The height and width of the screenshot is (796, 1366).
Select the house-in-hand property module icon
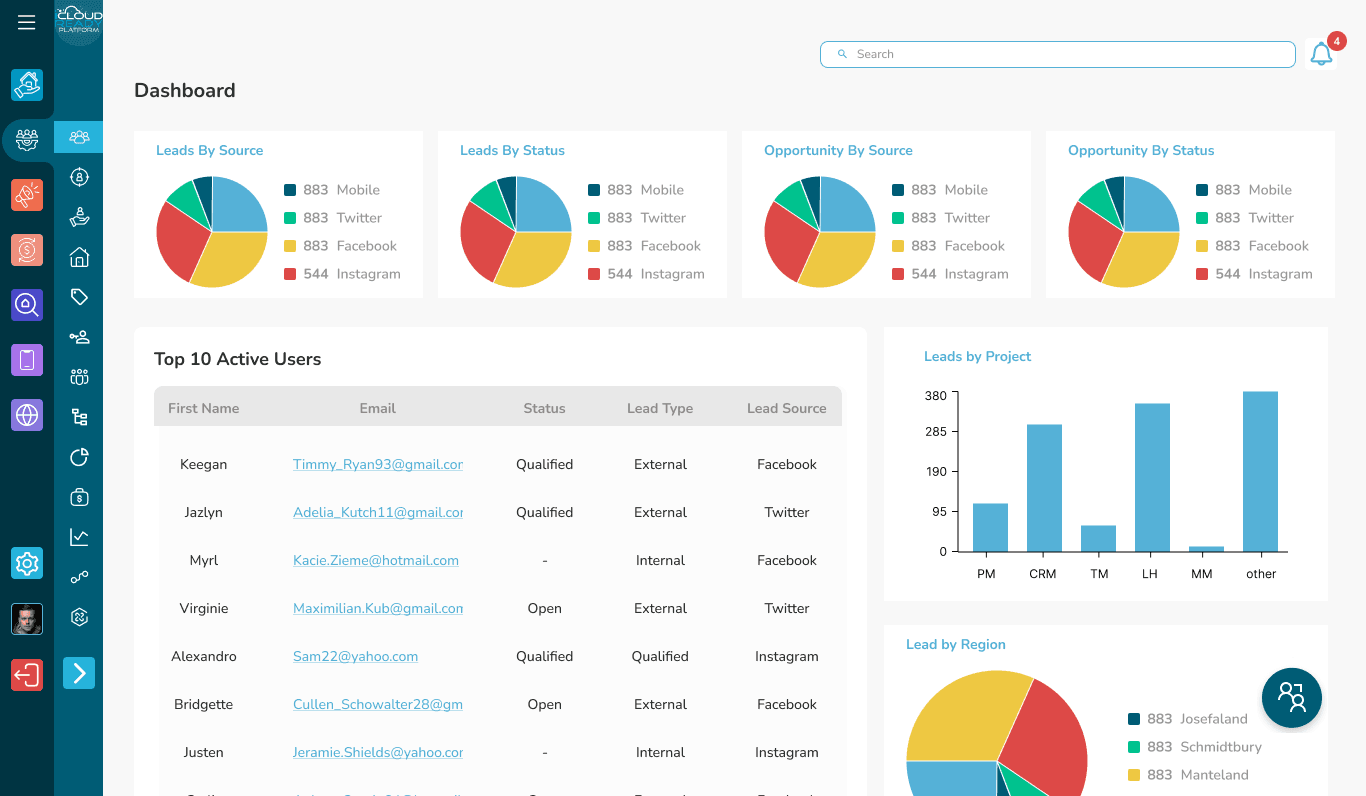(27, 85)
